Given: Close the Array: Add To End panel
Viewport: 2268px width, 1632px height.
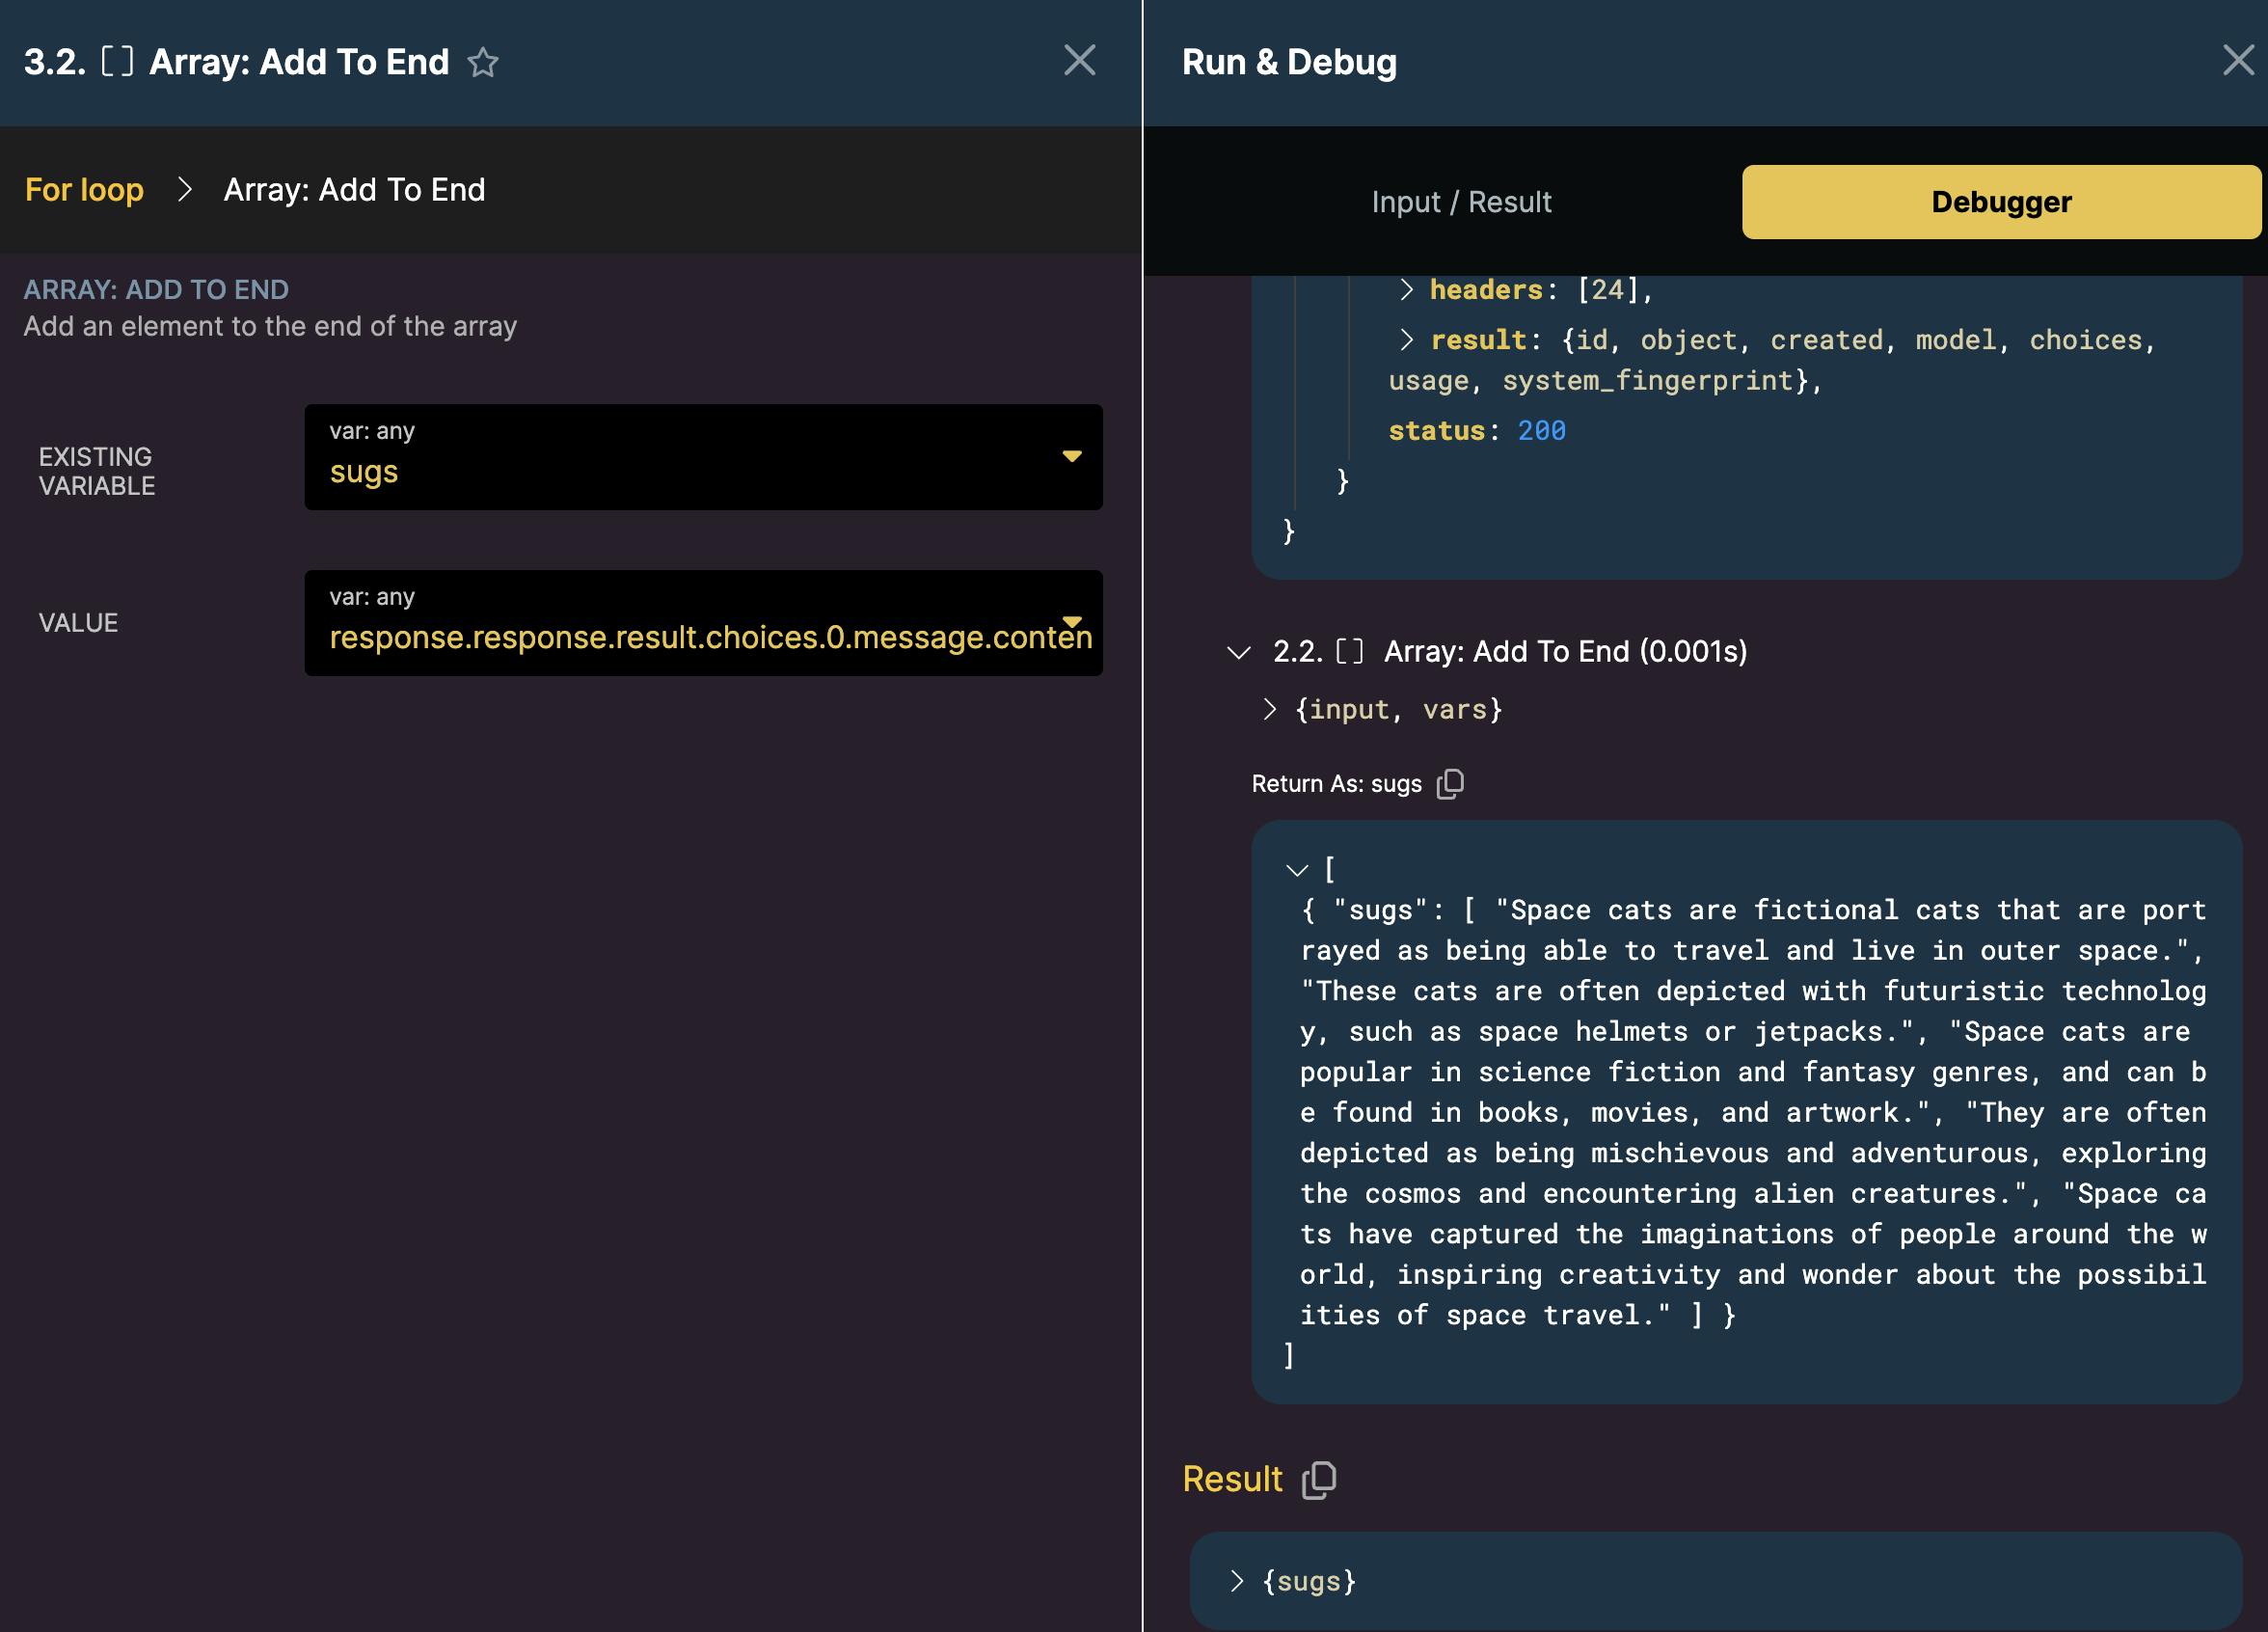Looking at the screenshot, I should (1079, 60).
